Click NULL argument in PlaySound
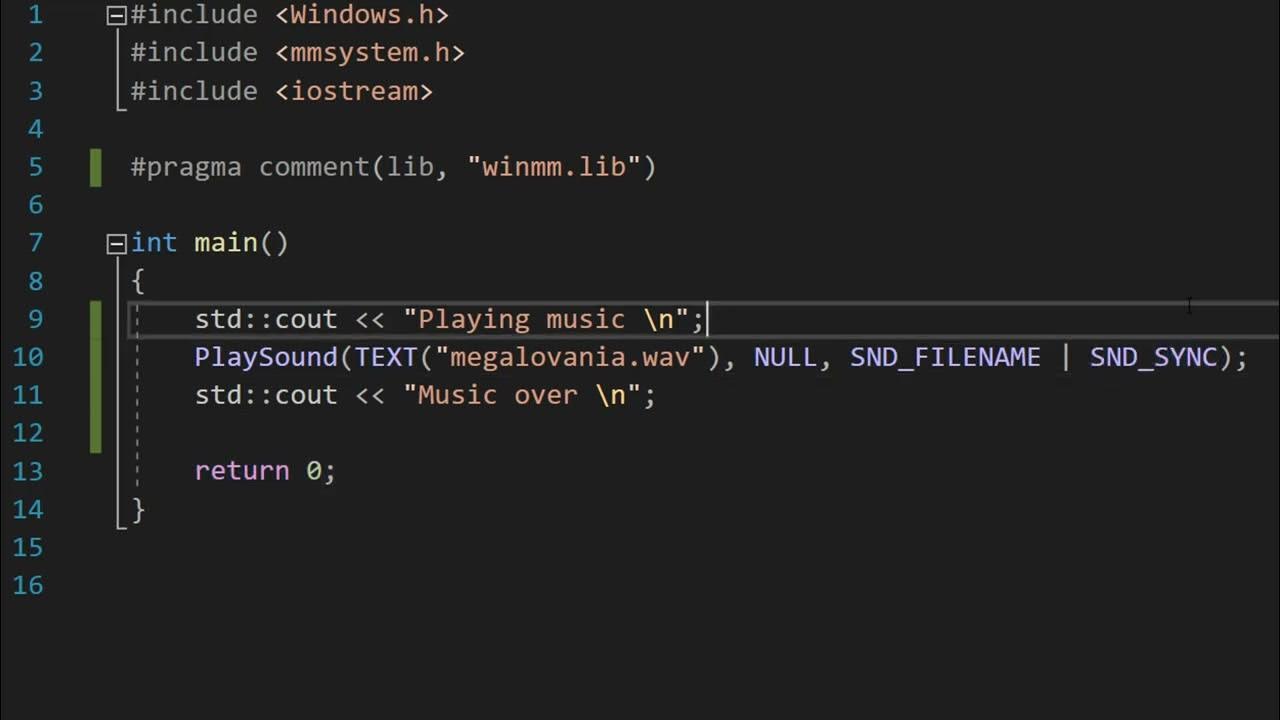The height and width of the screenshot is (720, 1280). 785,357
